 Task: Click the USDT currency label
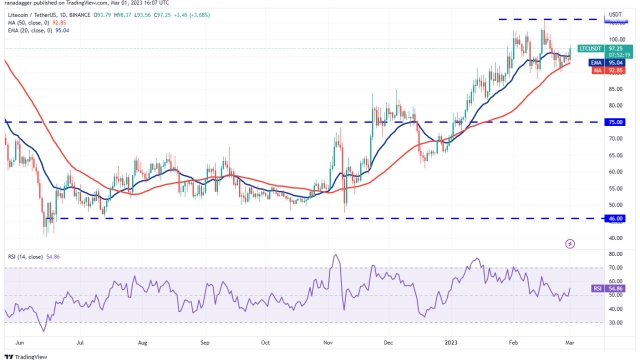(x=615, y=15)
